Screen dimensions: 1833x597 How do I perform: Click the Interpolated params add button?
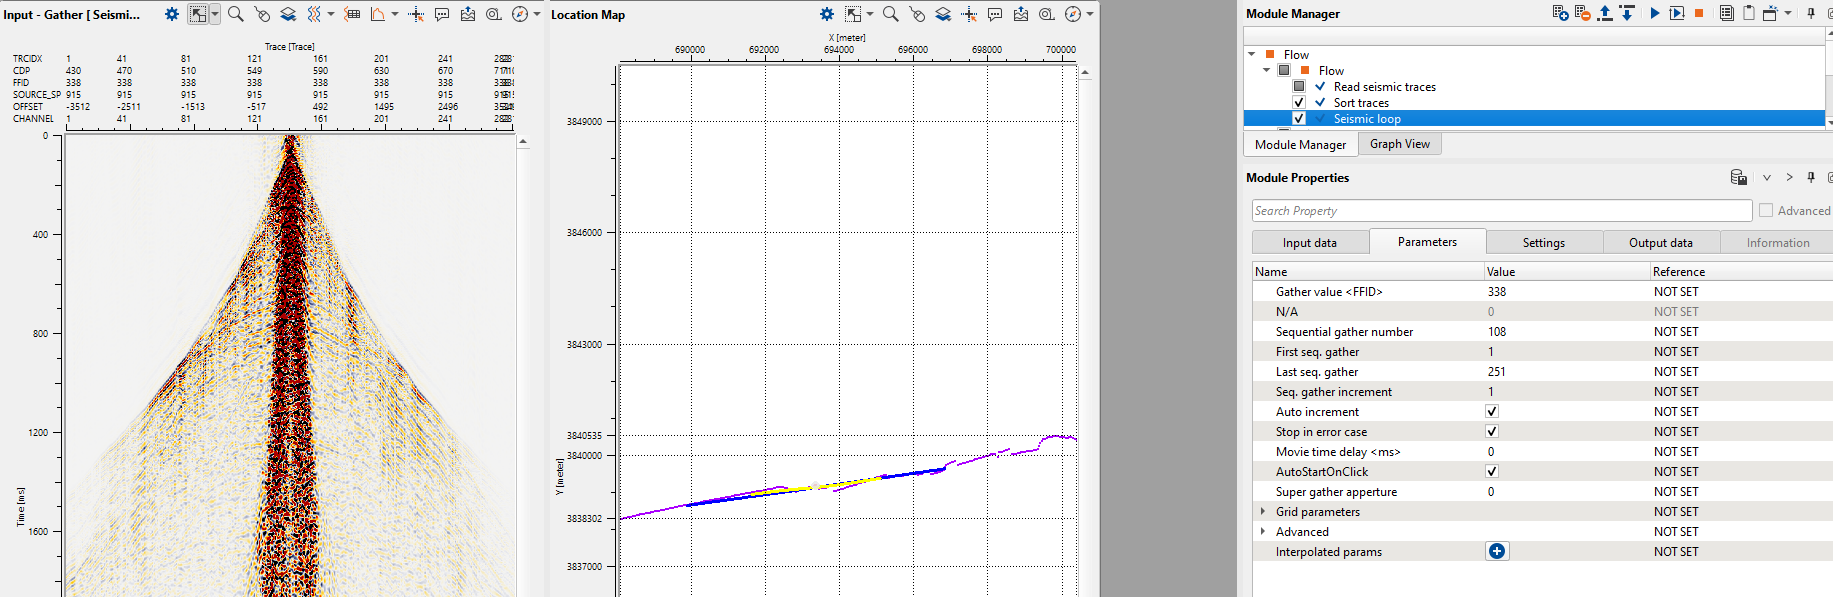(x=1497, y=552)
